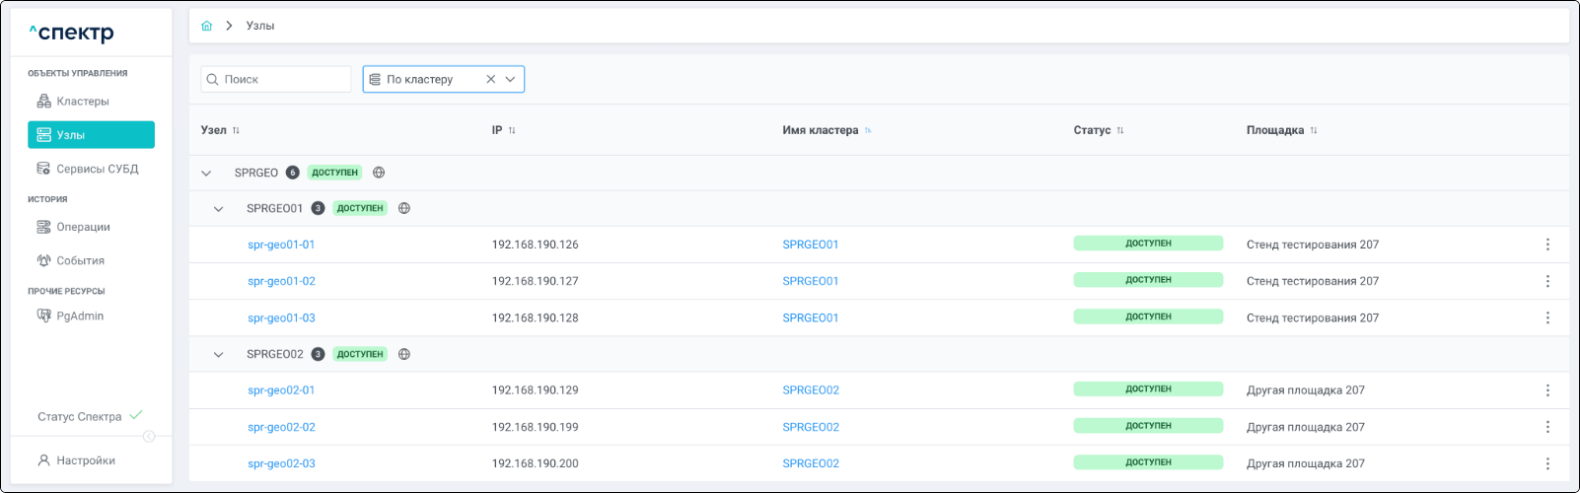Open Настройки at sidebar bottom
Screen dimensions: 1580x493
tap(85, 461)
